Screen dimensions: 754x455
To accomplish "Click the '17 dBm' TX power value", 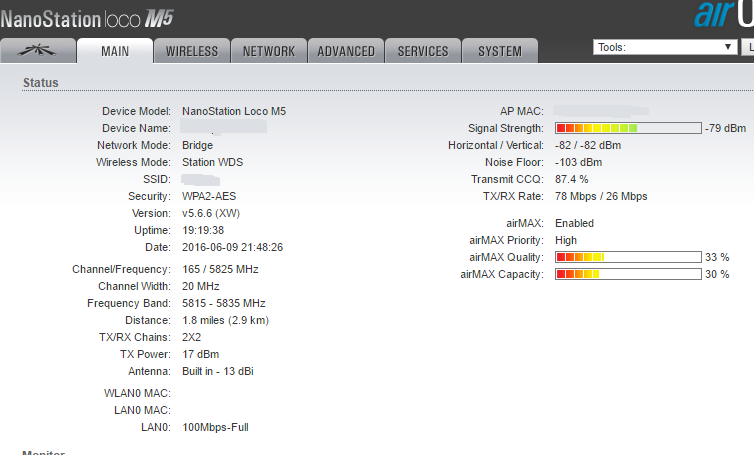I will [201, 354].
